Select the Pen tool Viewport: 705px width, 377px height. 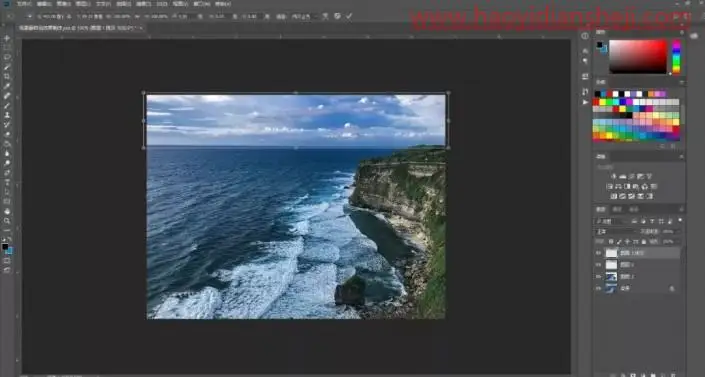tap(7, 172)
